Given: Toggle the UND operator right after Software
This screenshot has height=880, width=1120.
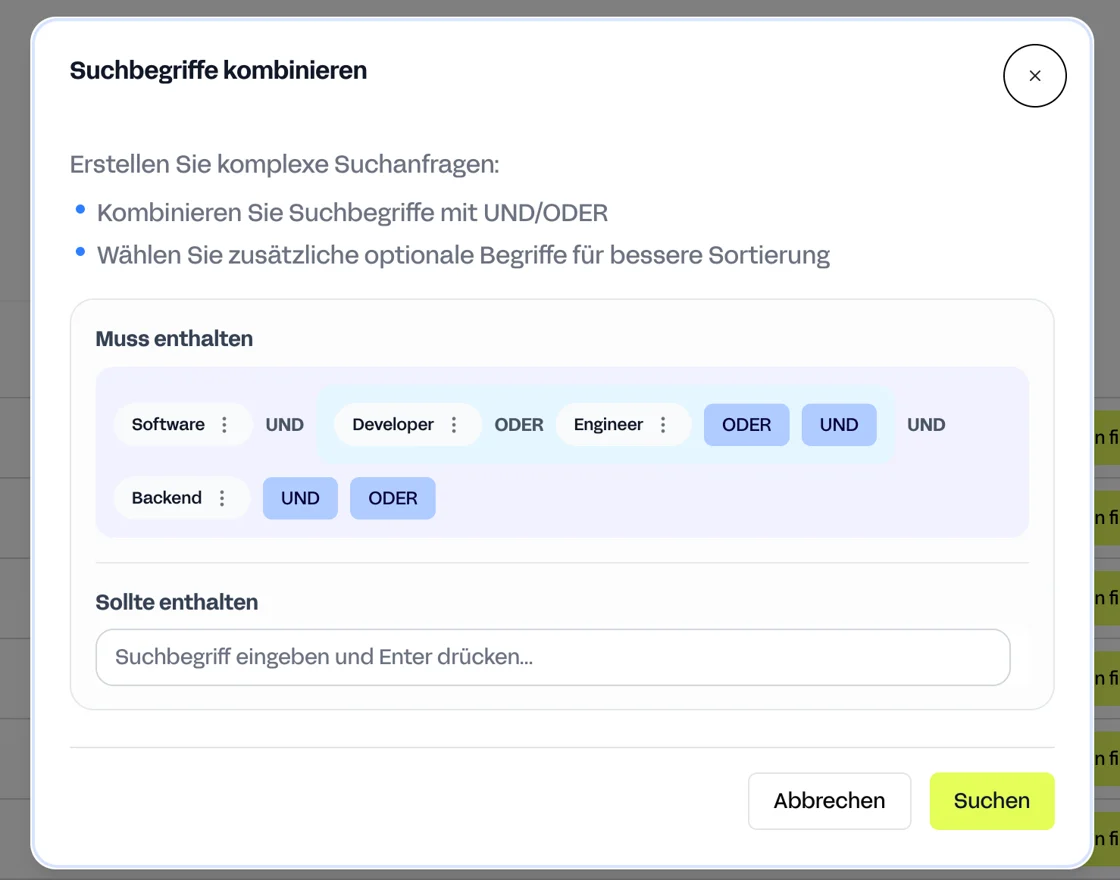Looking at the screenshot, I should tap(285, 425).
